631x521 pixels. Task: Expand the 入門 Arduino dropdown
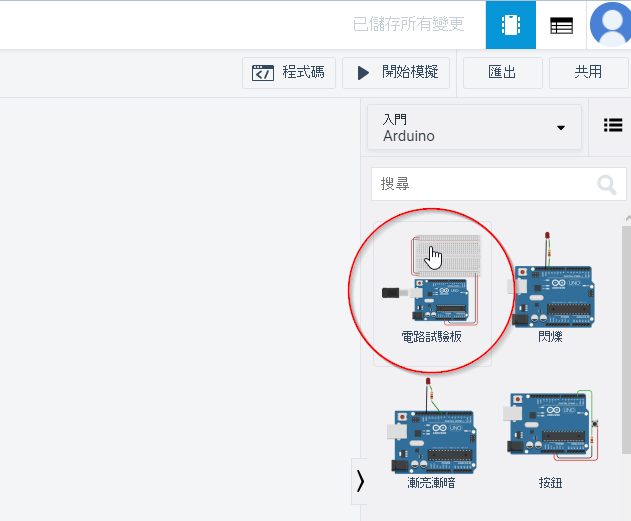pos(474,128)
